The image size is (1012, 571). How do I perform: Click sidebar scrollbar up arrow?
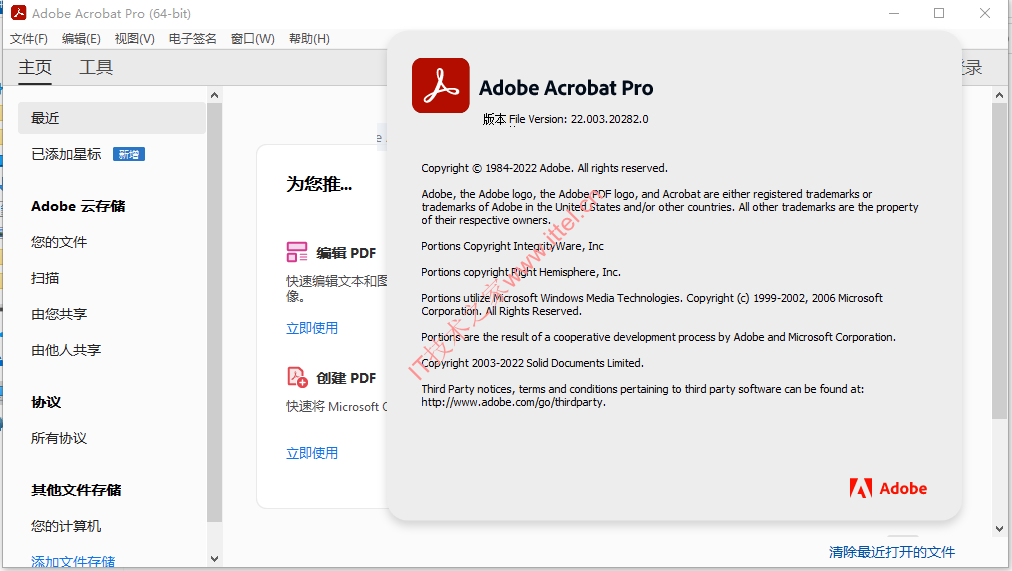pyautogui.click(x=214, y=95)
